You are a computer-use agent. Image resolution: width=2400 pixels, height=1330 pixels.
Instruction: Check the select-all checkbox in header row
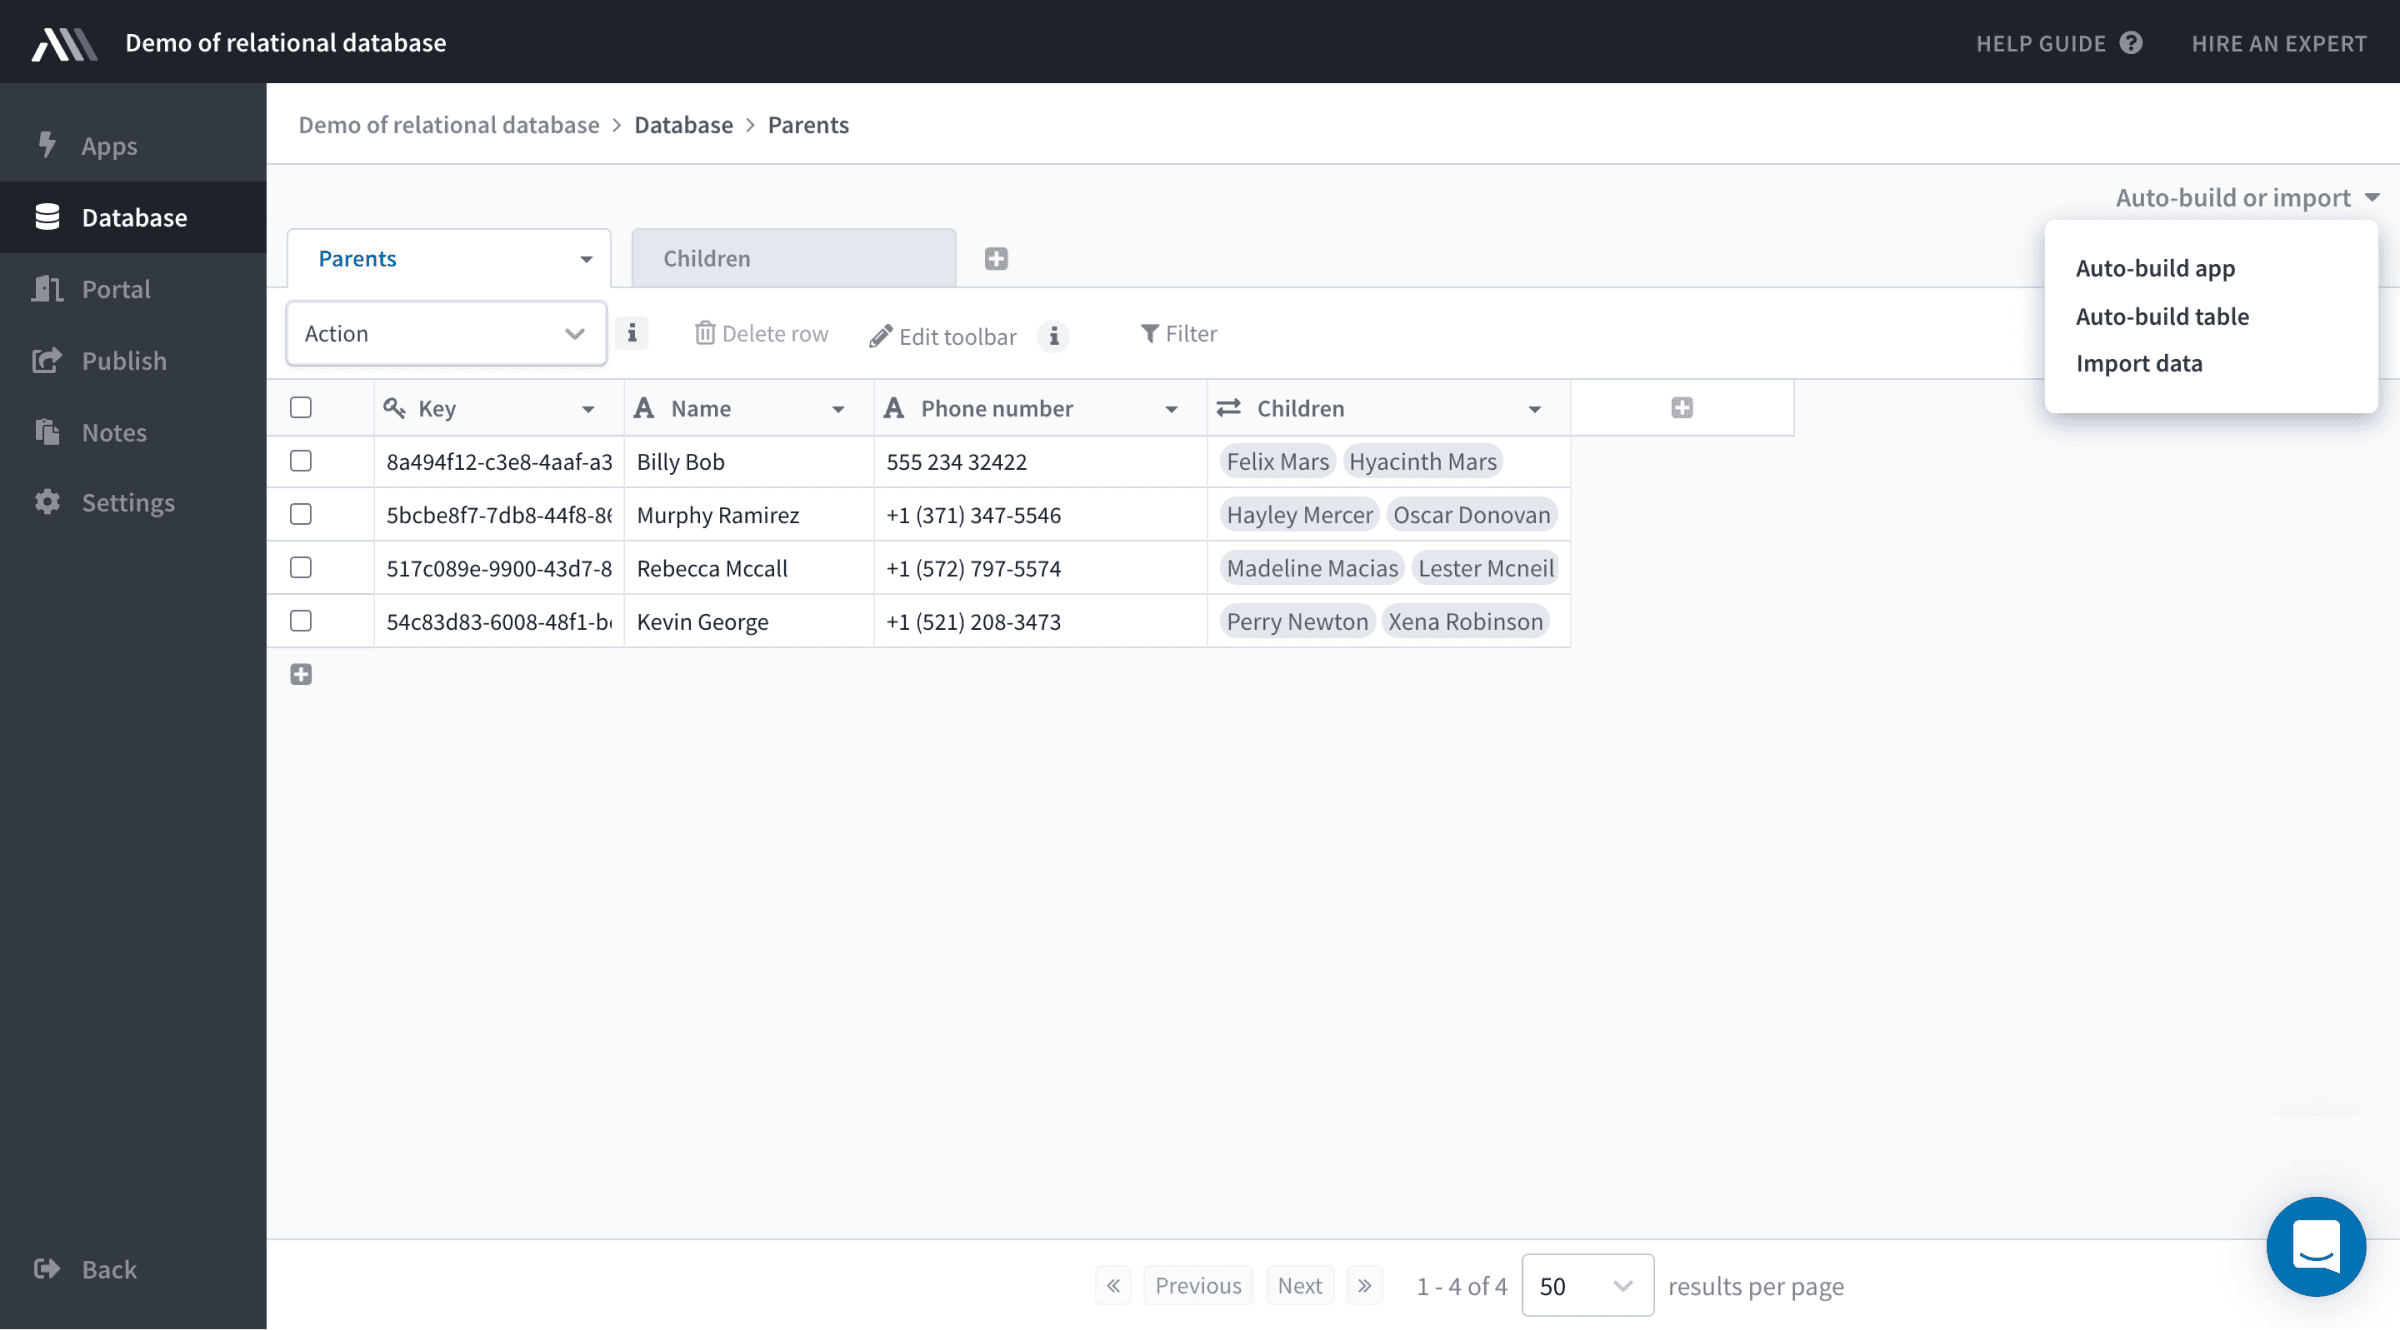click(x=301, y=407)
